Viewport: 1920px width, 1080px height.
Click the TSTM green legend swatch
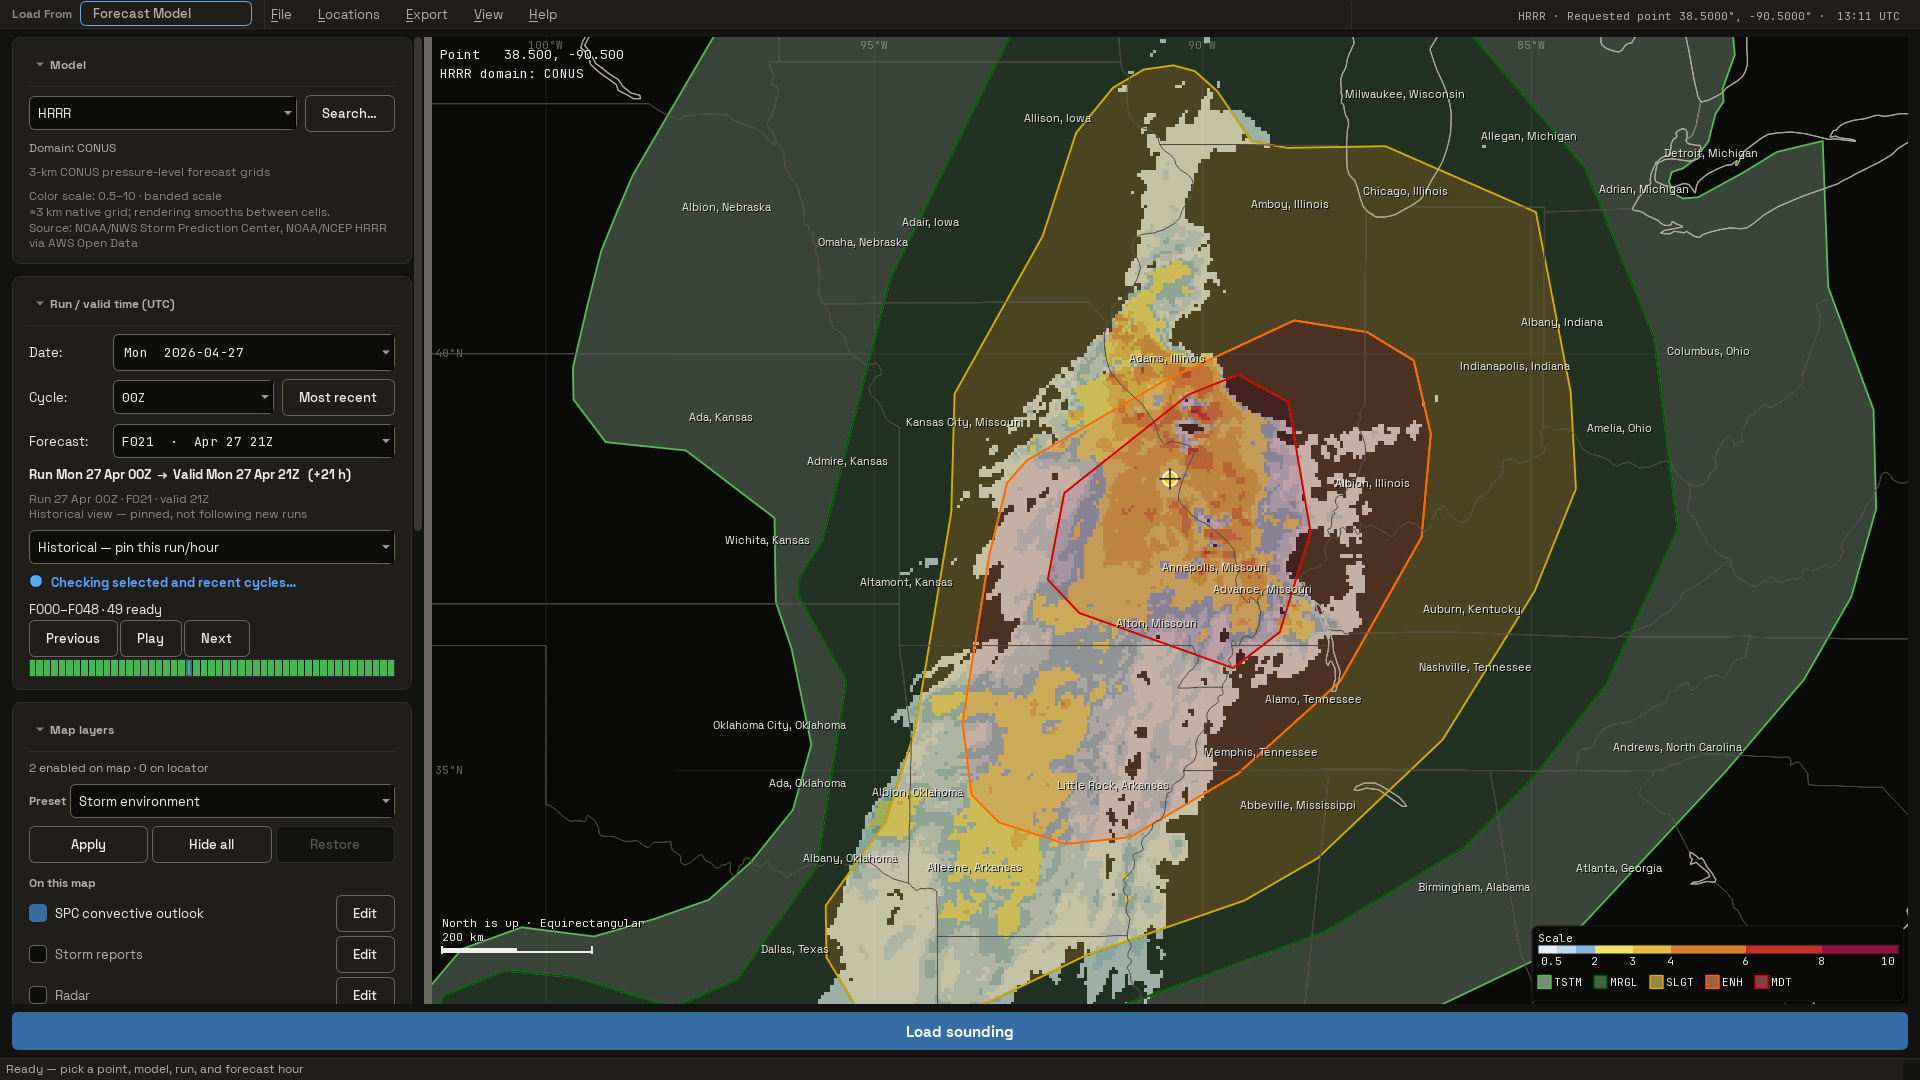[1544, 983]
